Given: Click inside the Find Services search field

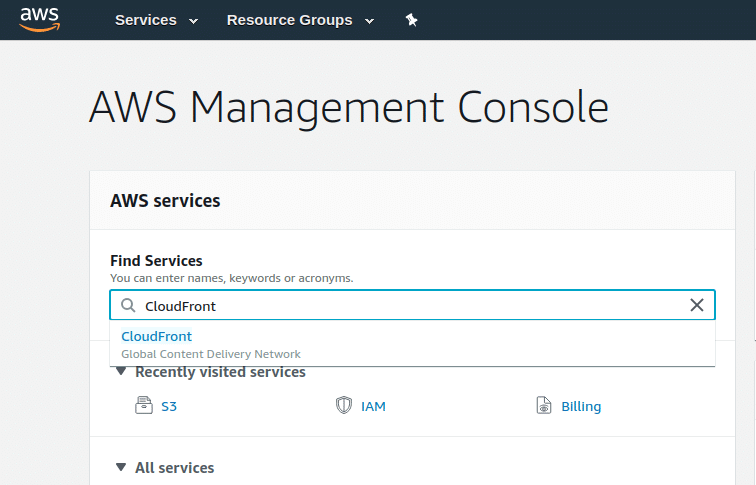Looking at the screenshot, I should pyautogui.click(x=412, y=305).
